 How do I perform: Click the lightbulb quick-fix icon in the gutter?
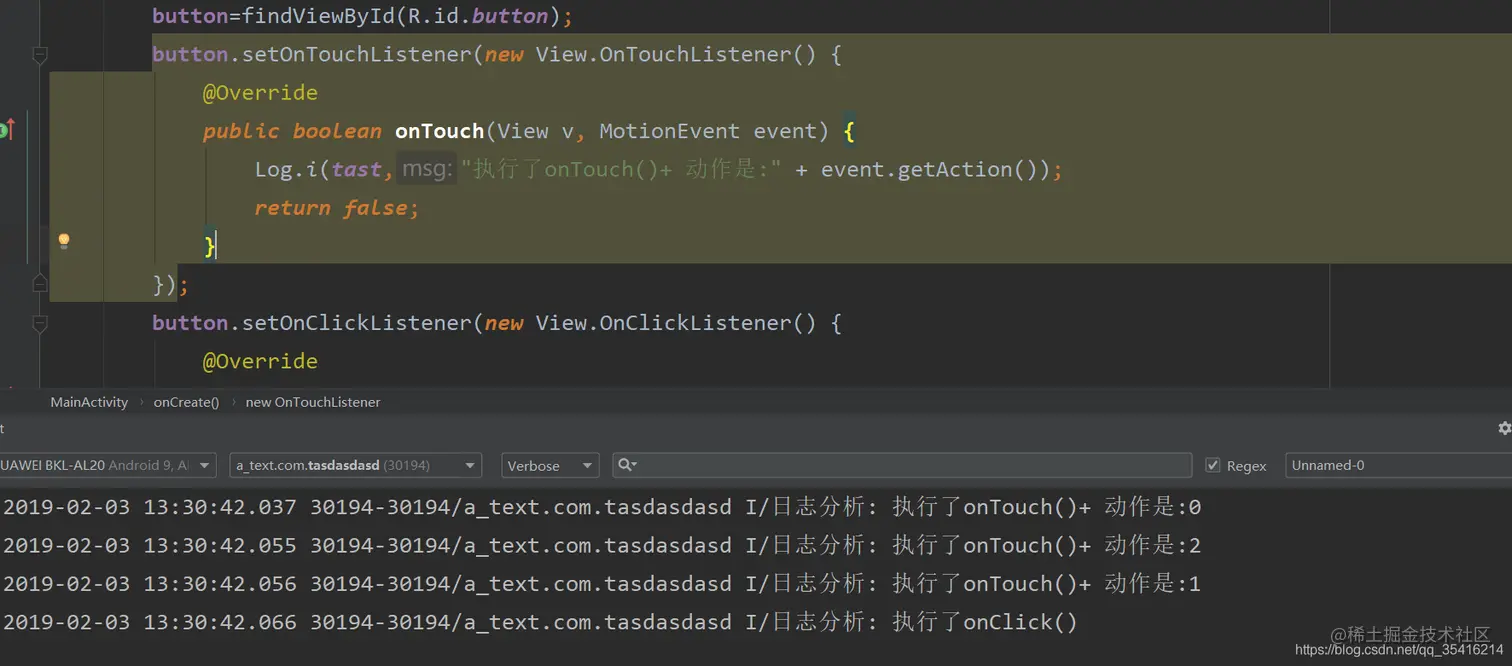tap(64, 241)
